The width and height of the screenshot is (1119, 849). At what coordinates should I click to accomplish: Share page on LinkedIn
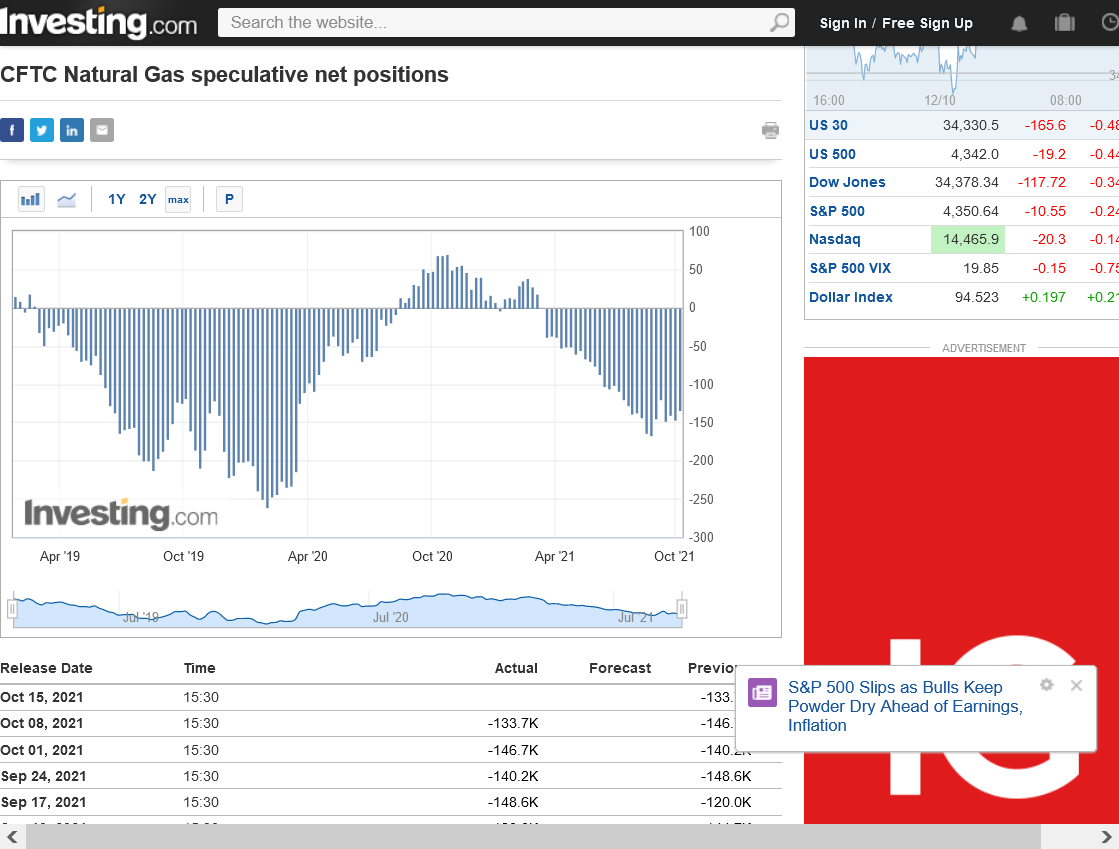click(x=71, y=130)
